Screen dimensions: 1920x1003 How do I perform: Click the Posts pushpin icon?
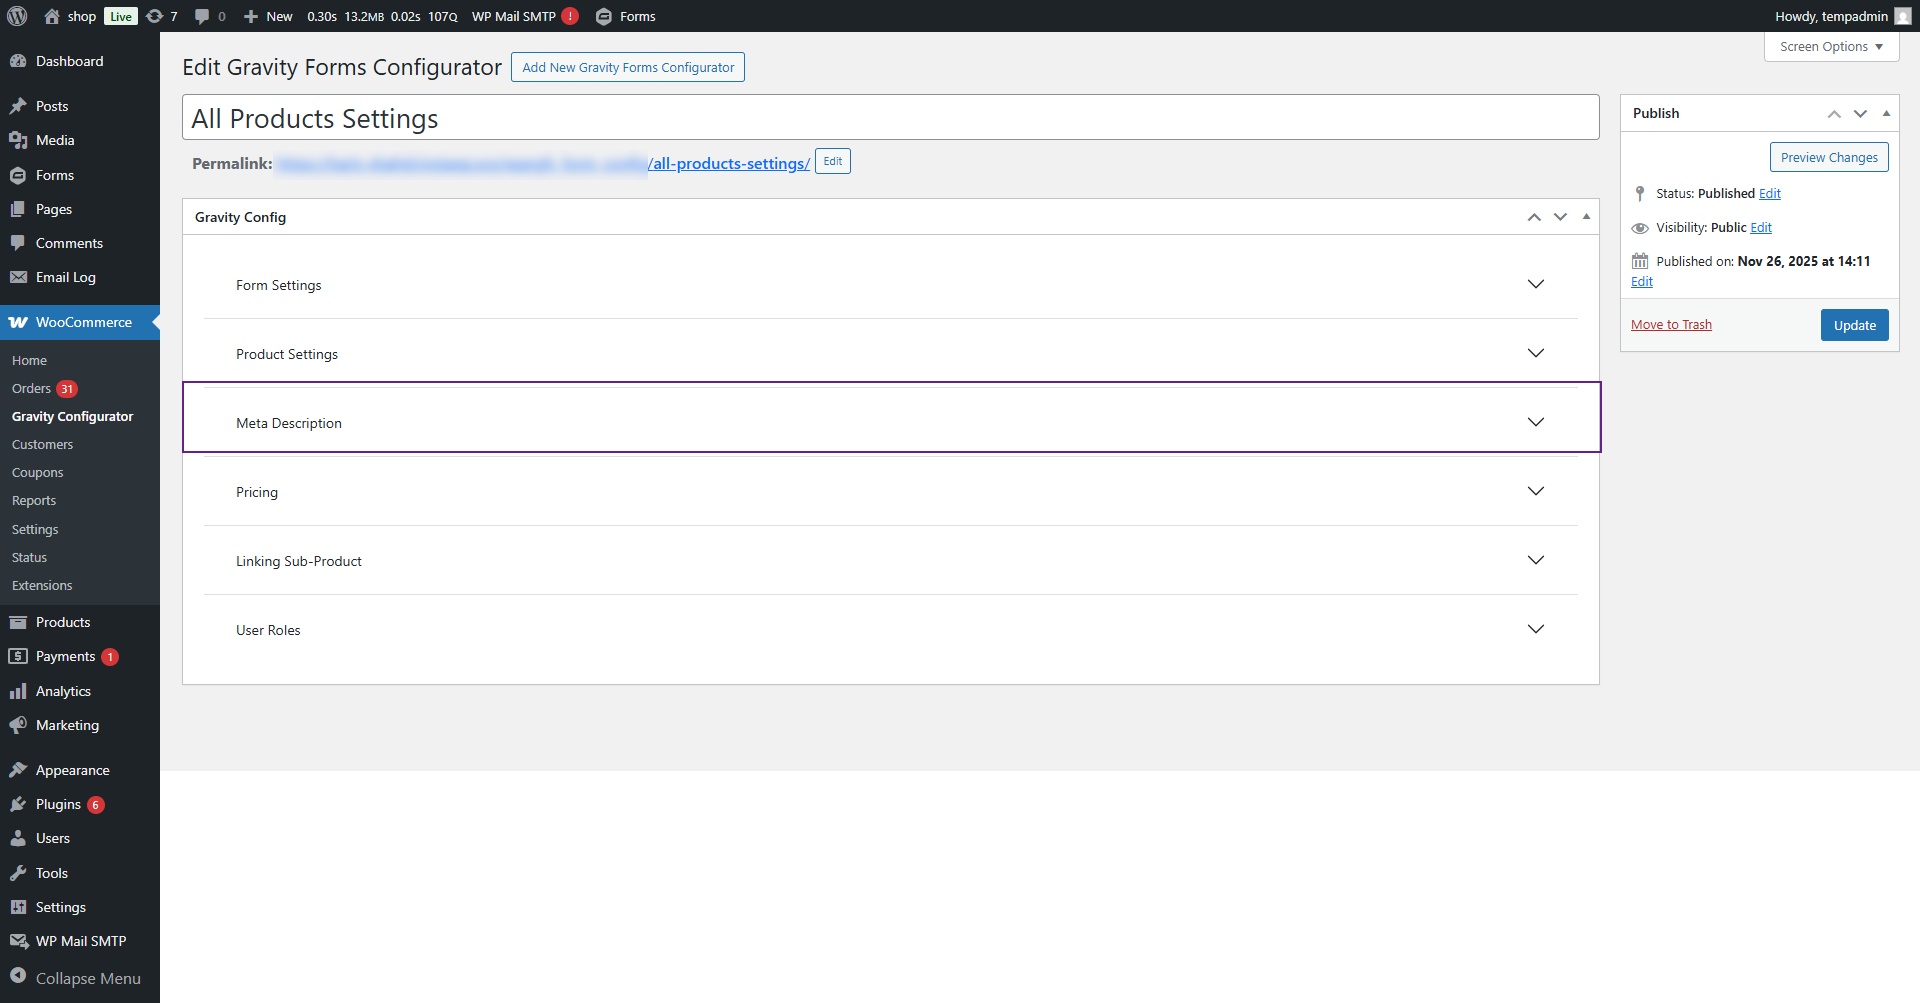point(18,106)
